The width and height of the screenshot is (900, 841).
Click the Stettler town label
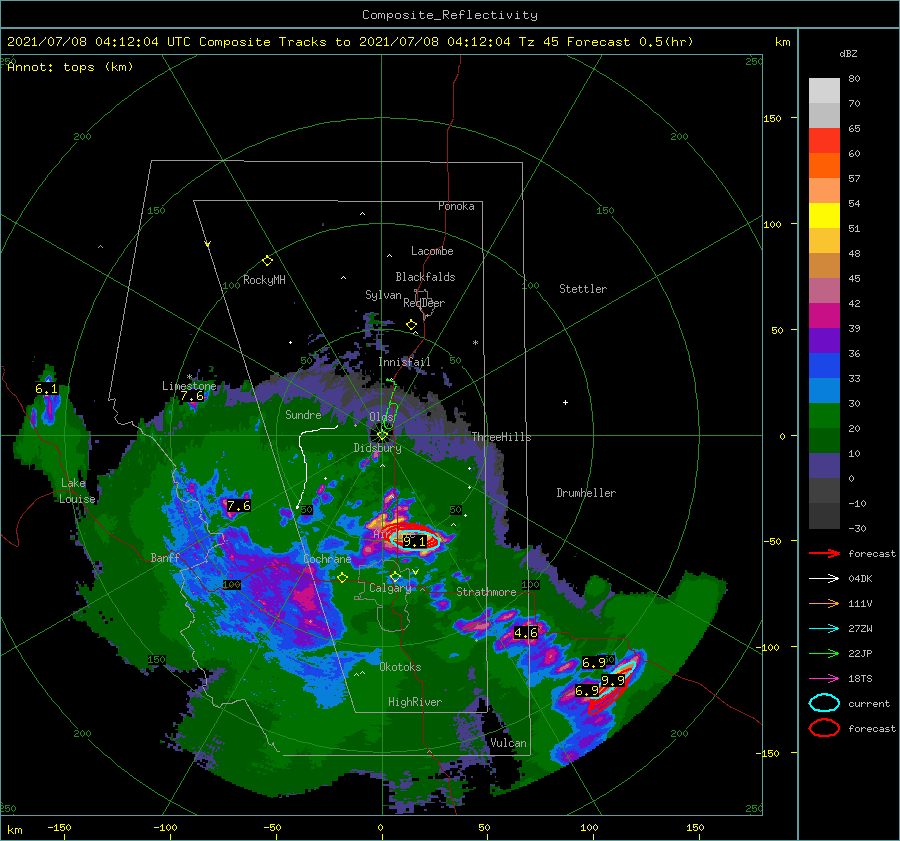click(583, 289)
